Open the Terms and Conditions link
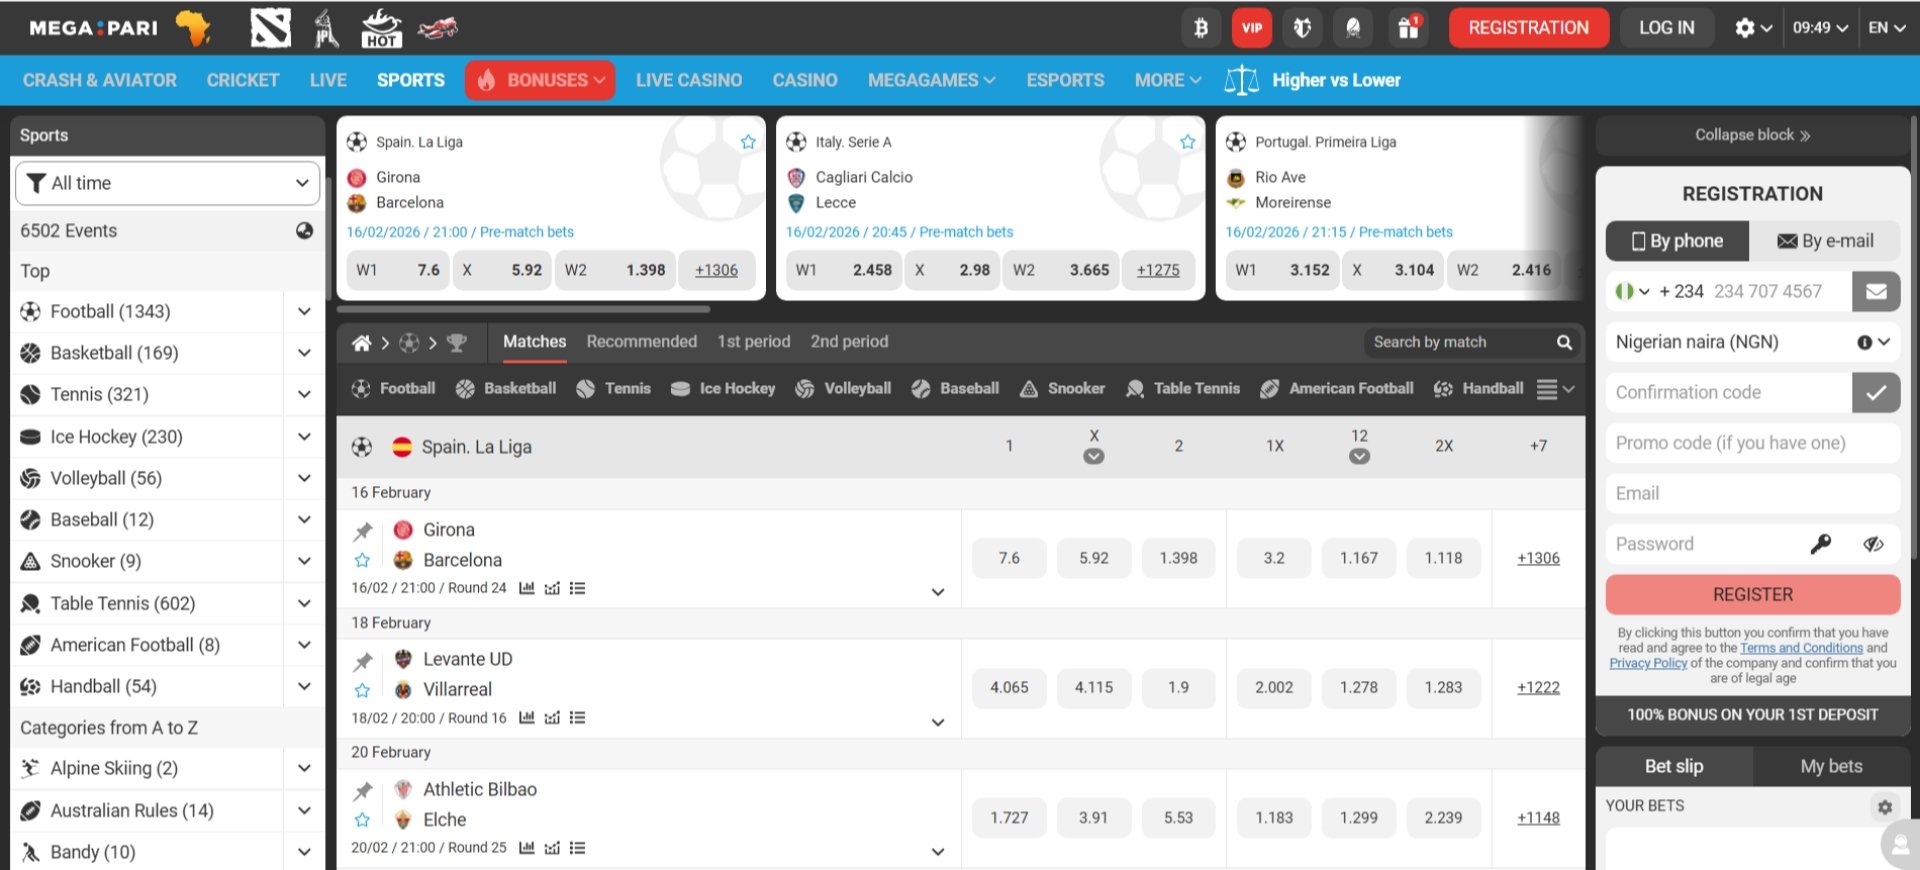1920x870 pixels. 1802,648
